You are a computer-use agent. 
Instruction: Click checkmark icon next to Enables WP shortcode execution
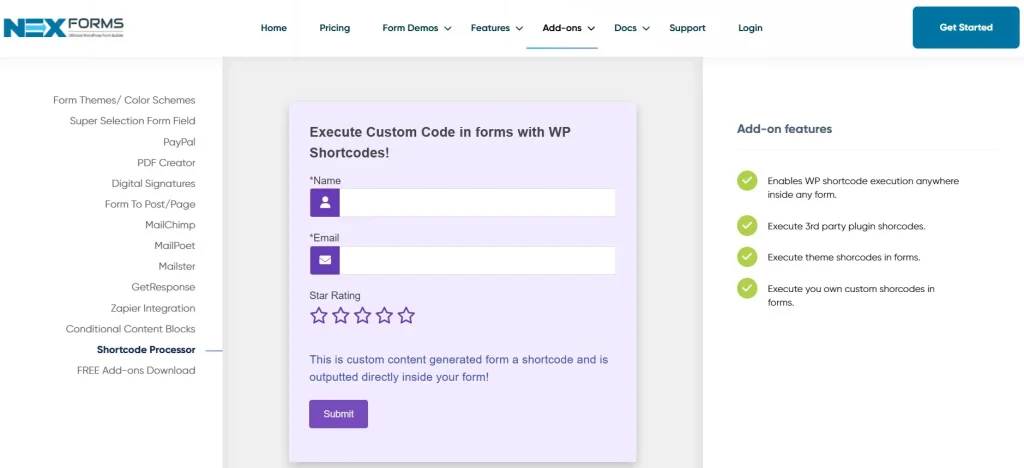pyautogui.click(x=747, y=181)
